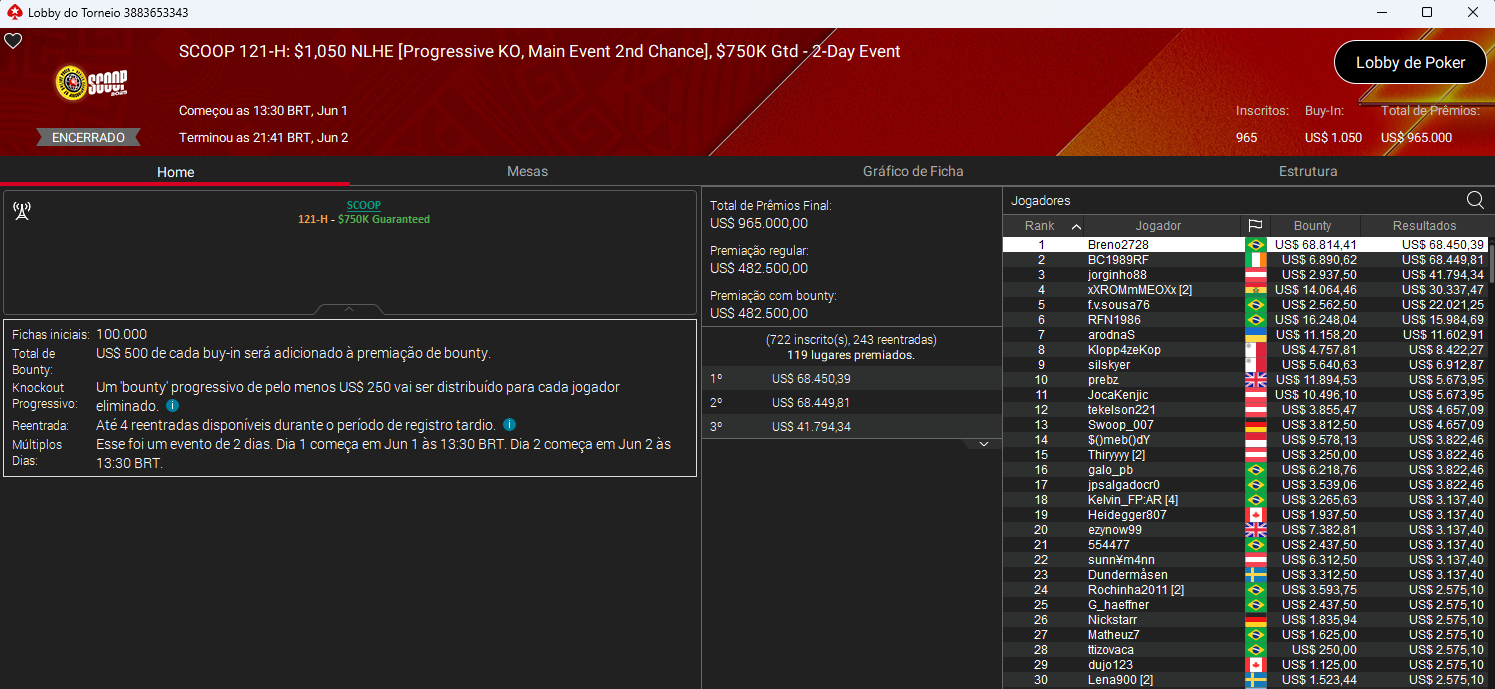
Task: Click the ENCERRADO status badge
Action: pos(88,137)
